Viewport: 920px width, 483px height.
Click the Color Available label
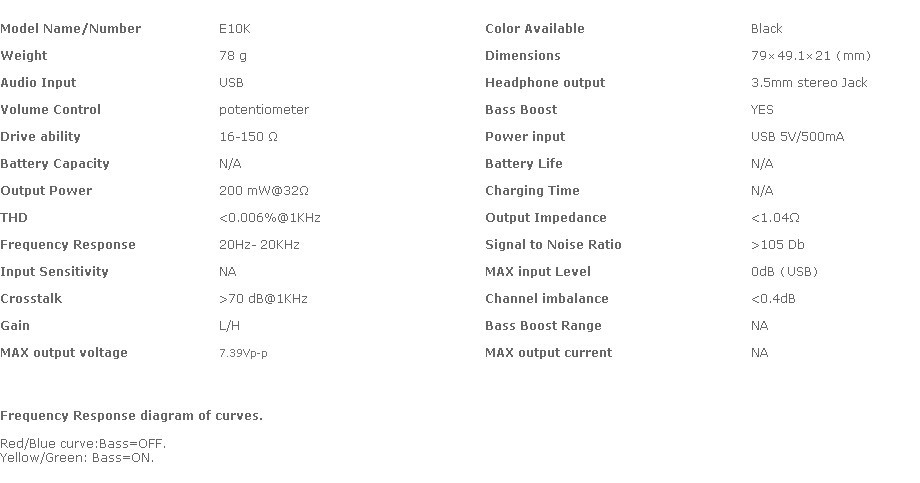coord(535,29)
